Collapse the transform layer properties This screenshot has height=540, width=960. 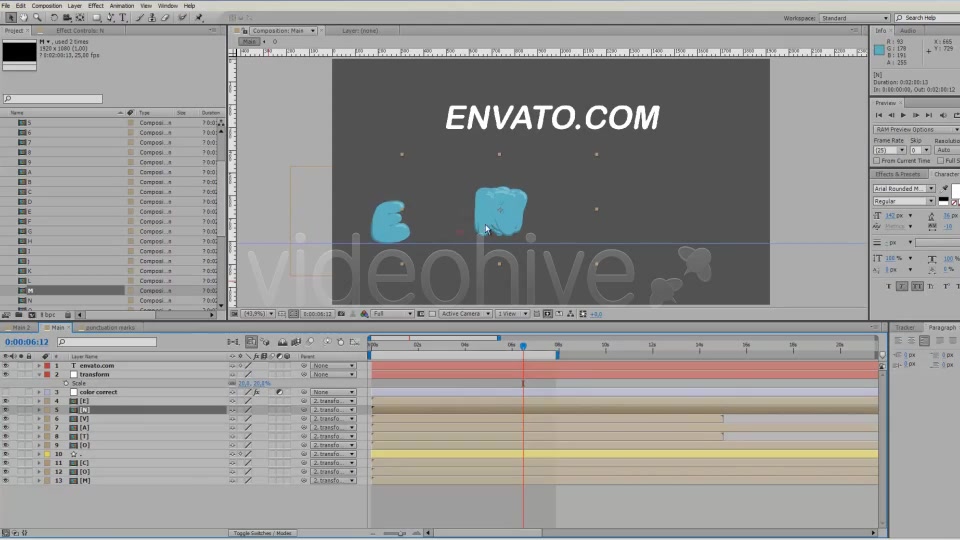click(39, 374)
